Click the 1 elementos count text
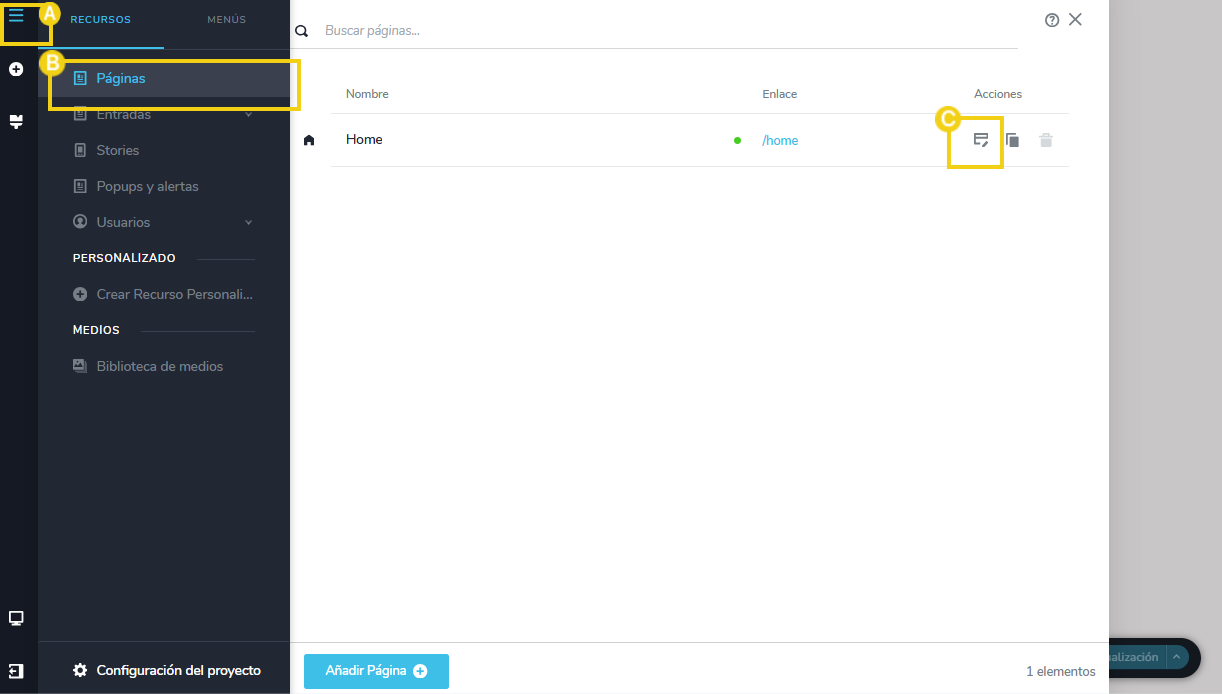1222x694 pixels. point(1061,671)
